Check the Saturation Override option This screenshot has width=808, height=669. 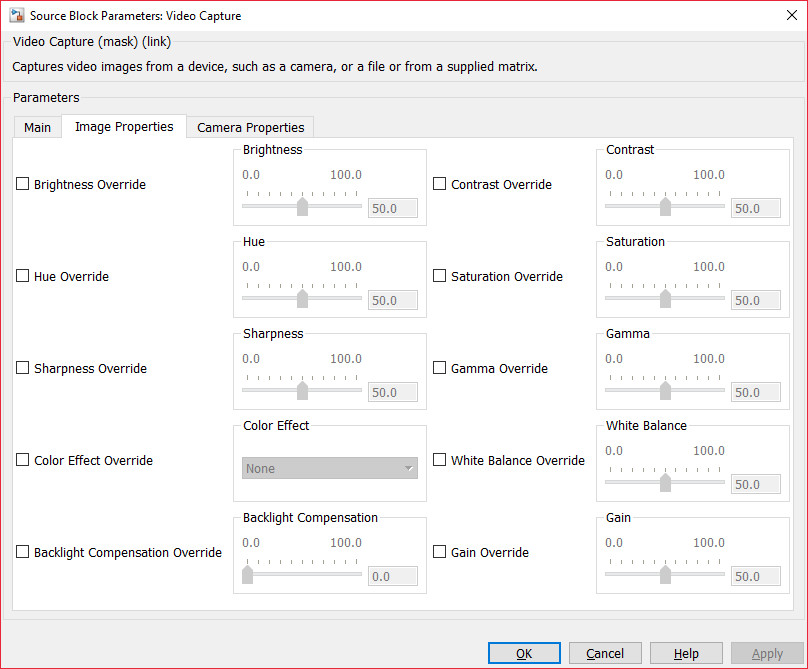pyautogui.click(x=440, y=276)
